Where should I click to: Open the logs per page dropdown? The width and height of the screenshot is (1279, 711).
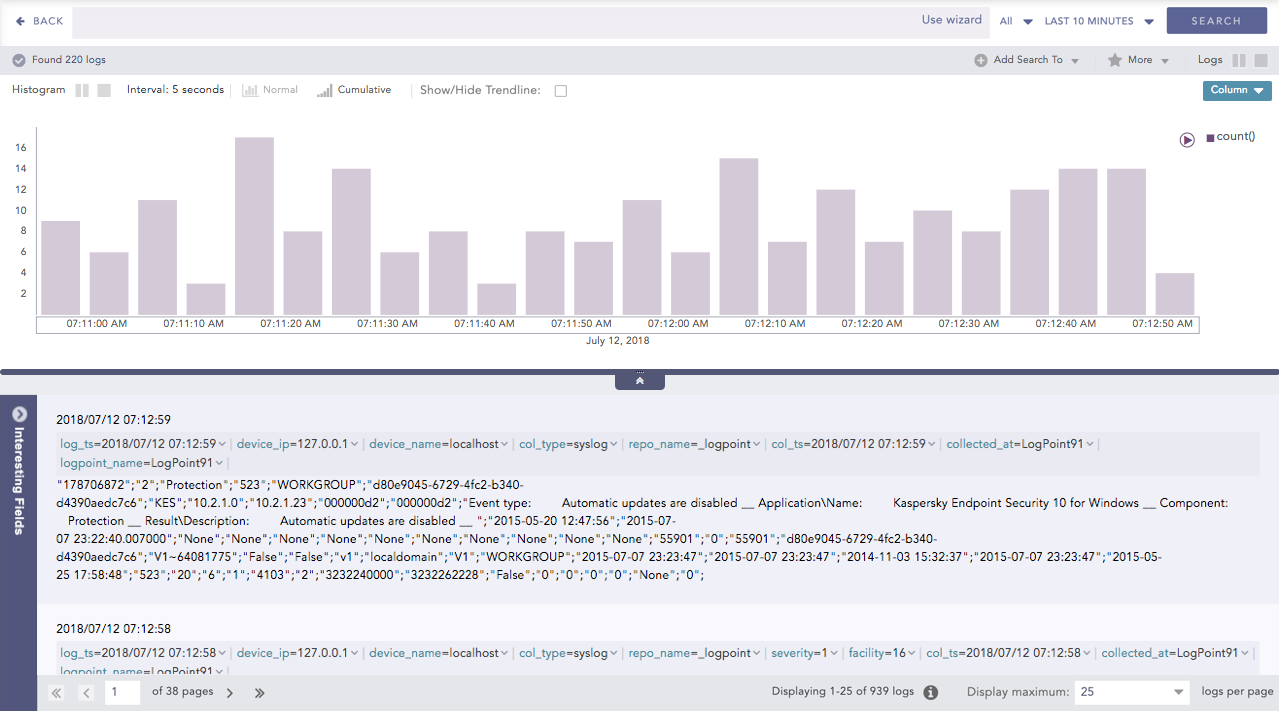coord(1131,692)
